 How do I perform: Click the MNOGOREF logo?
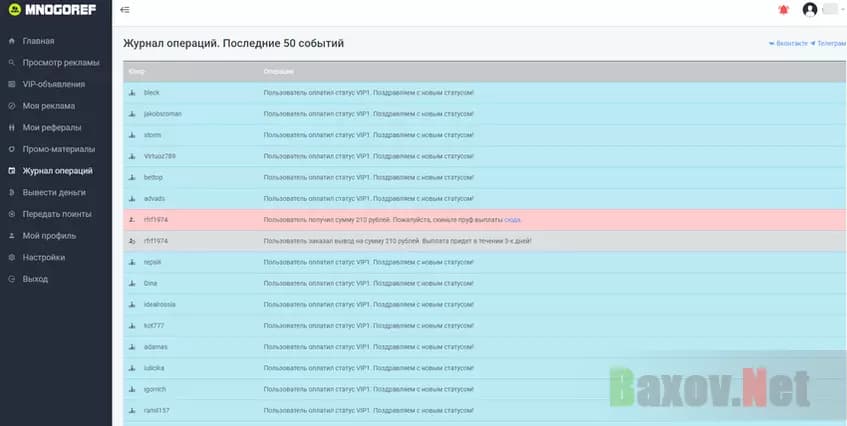pos(52,10)
